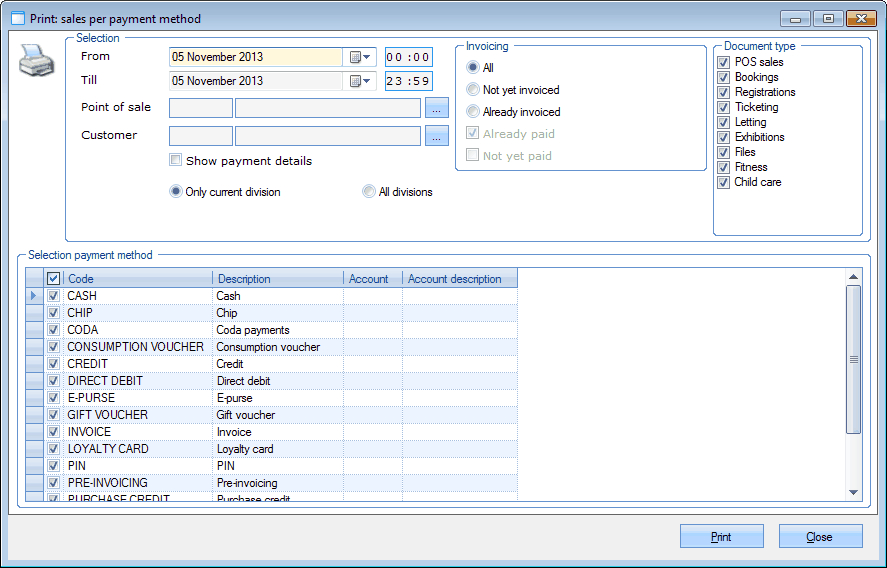
Task: Select the All divisions radio button
Action: tap(369, 191)
